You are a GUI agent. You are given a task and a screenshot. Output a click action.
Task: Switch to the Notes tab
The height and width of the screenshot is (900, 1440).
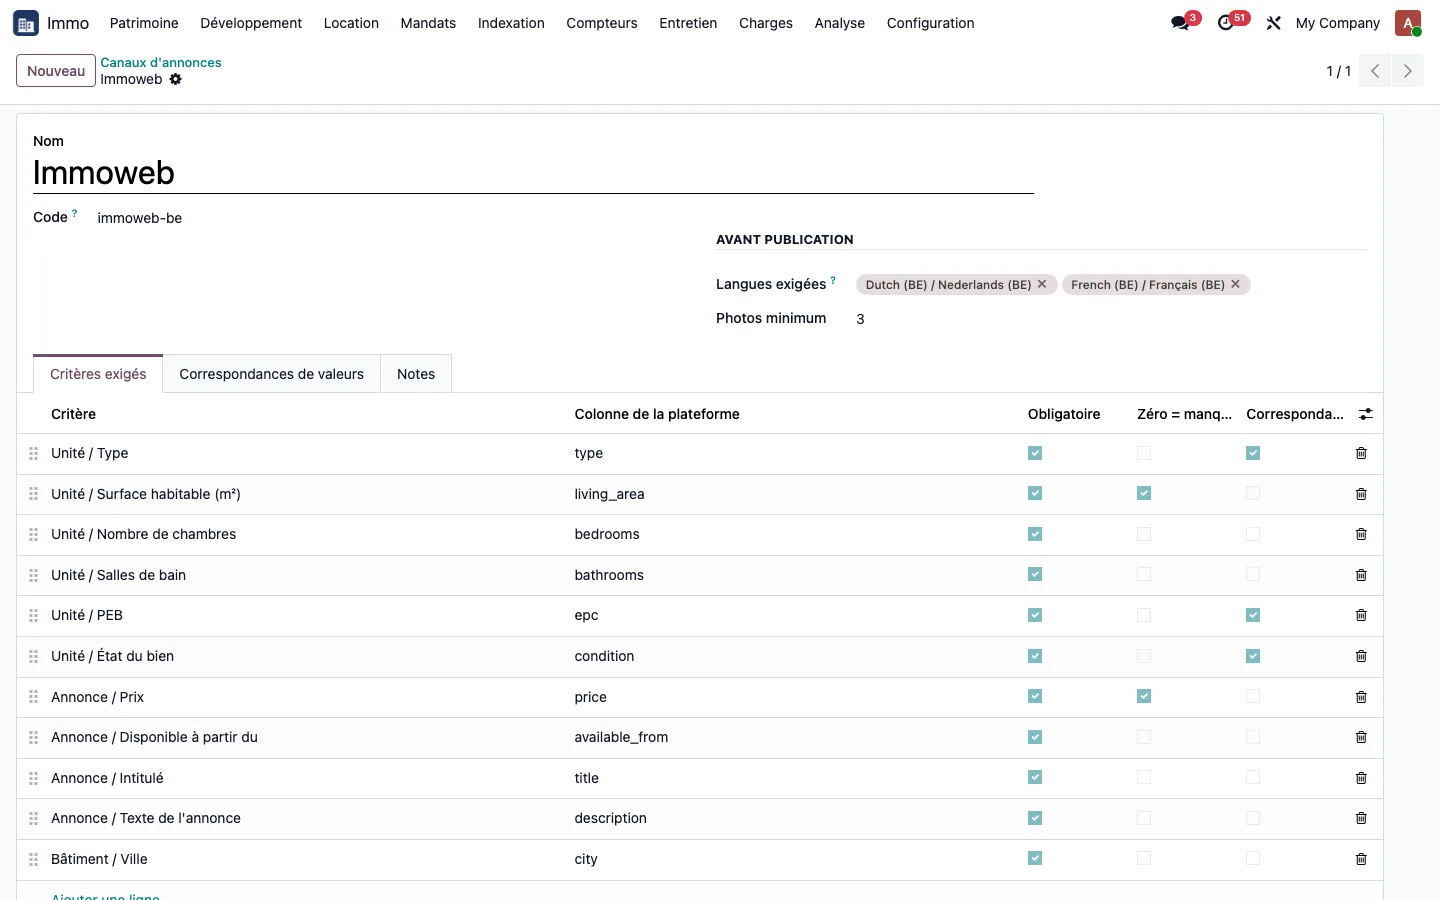click(x=416, y=374)
